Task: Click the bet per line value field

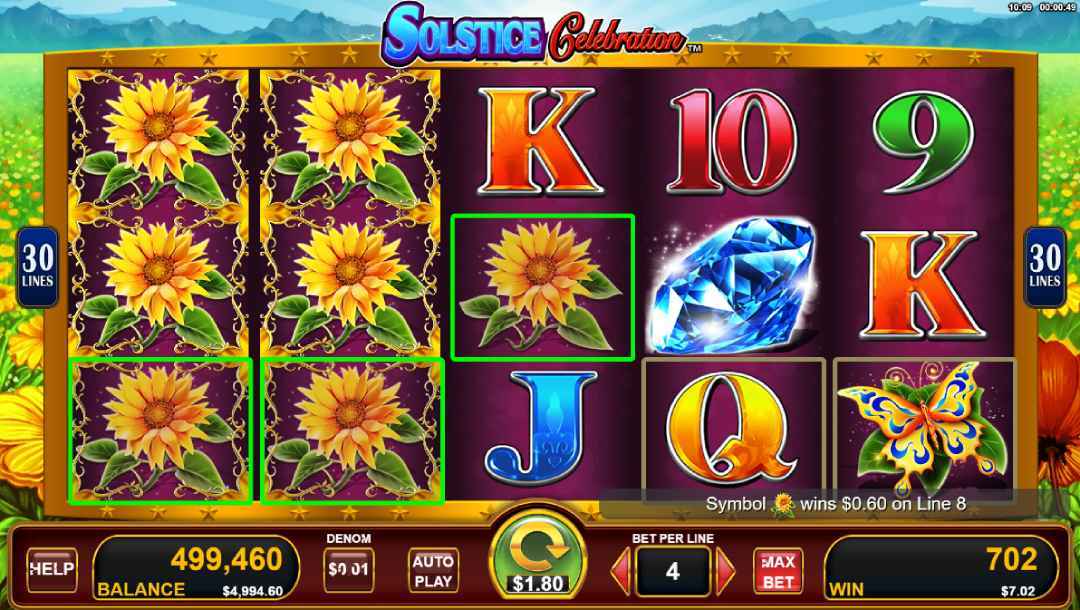Action: (x=673, y=571)
